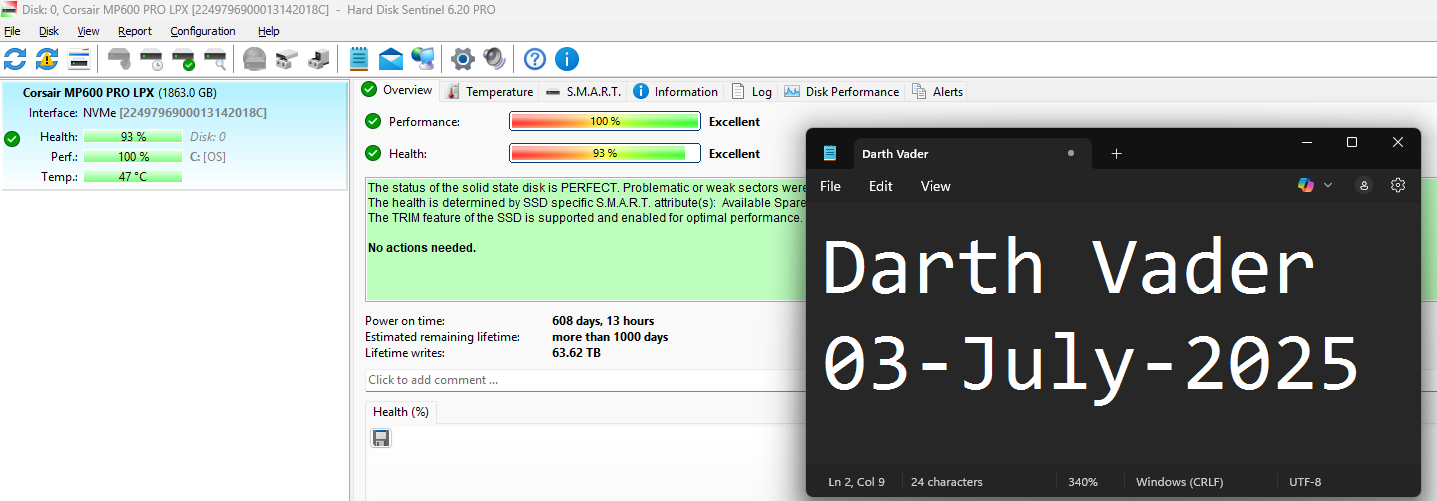The image size is (1437, 501).
Task: Open the S.M.A.R.T. tab
Action: coord(584,92)
